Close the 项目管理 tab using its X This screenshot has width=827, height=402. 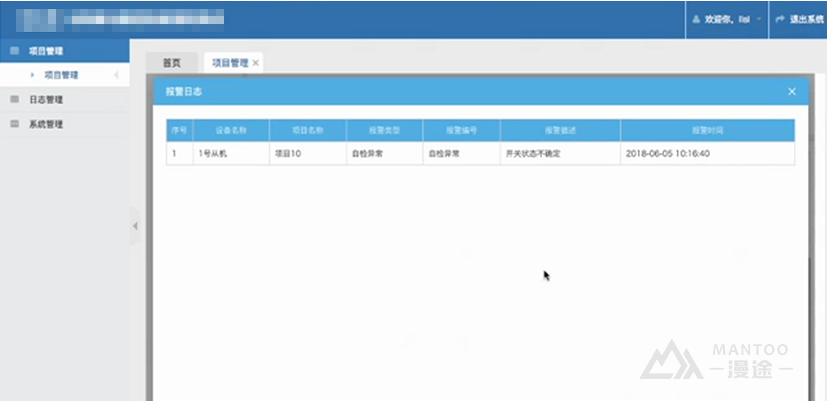tap(256, 63)
